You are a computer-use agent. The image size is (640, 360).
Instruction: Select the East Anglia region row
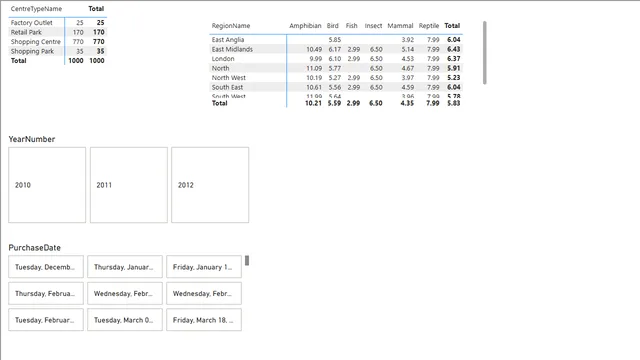coord(336,40)
